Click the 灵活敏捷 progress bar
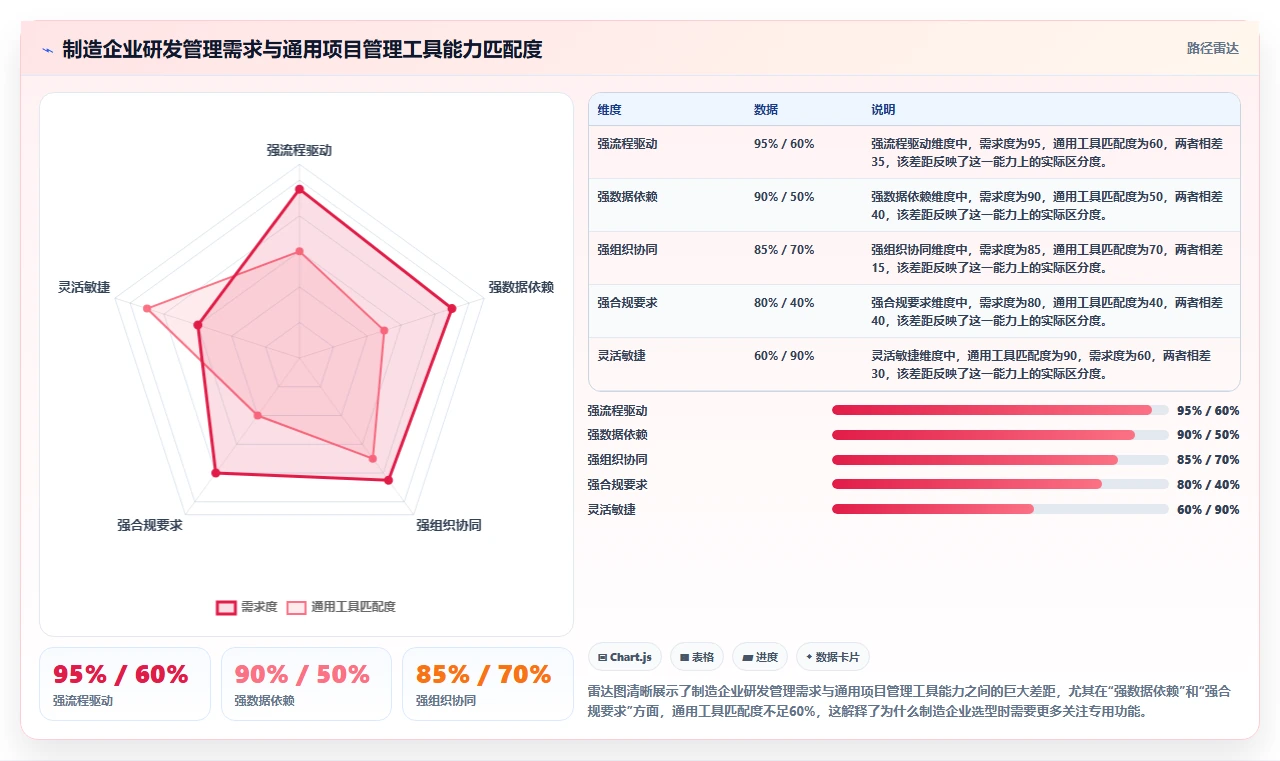The image size is (1280, 761). coord(1000,509)
